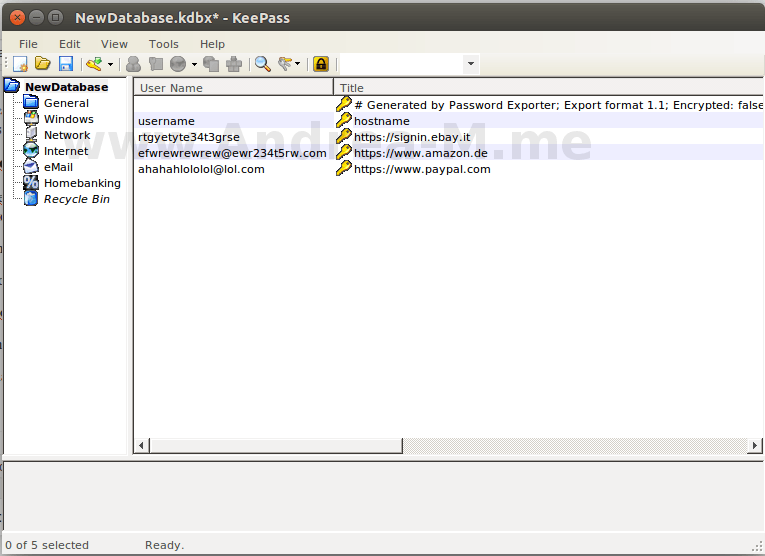Click the Copy Password toolbar icon
The height and width of the screenshot is (556, 765).
coord(156,64)
